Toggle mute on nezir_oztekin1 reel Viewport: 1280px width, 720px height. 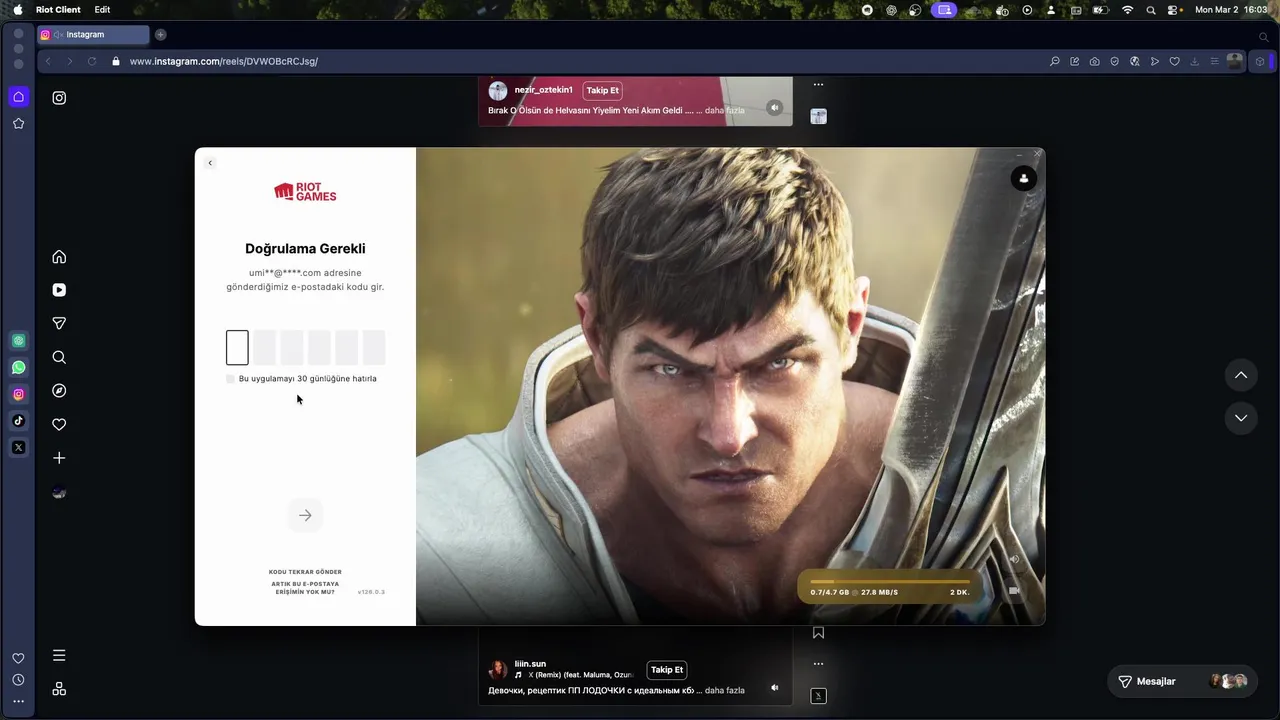pyautogui.click(x=774, y=107)
